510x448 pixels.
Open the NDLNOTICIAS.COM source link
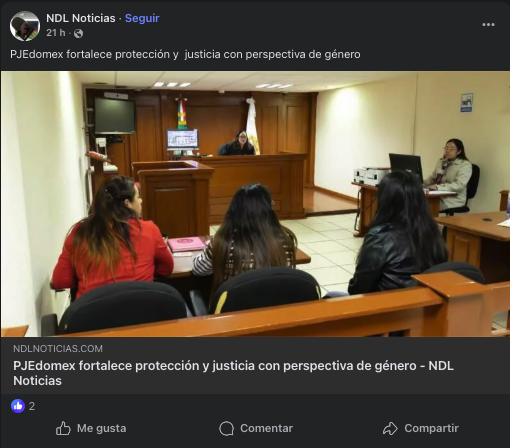point(58,349)
